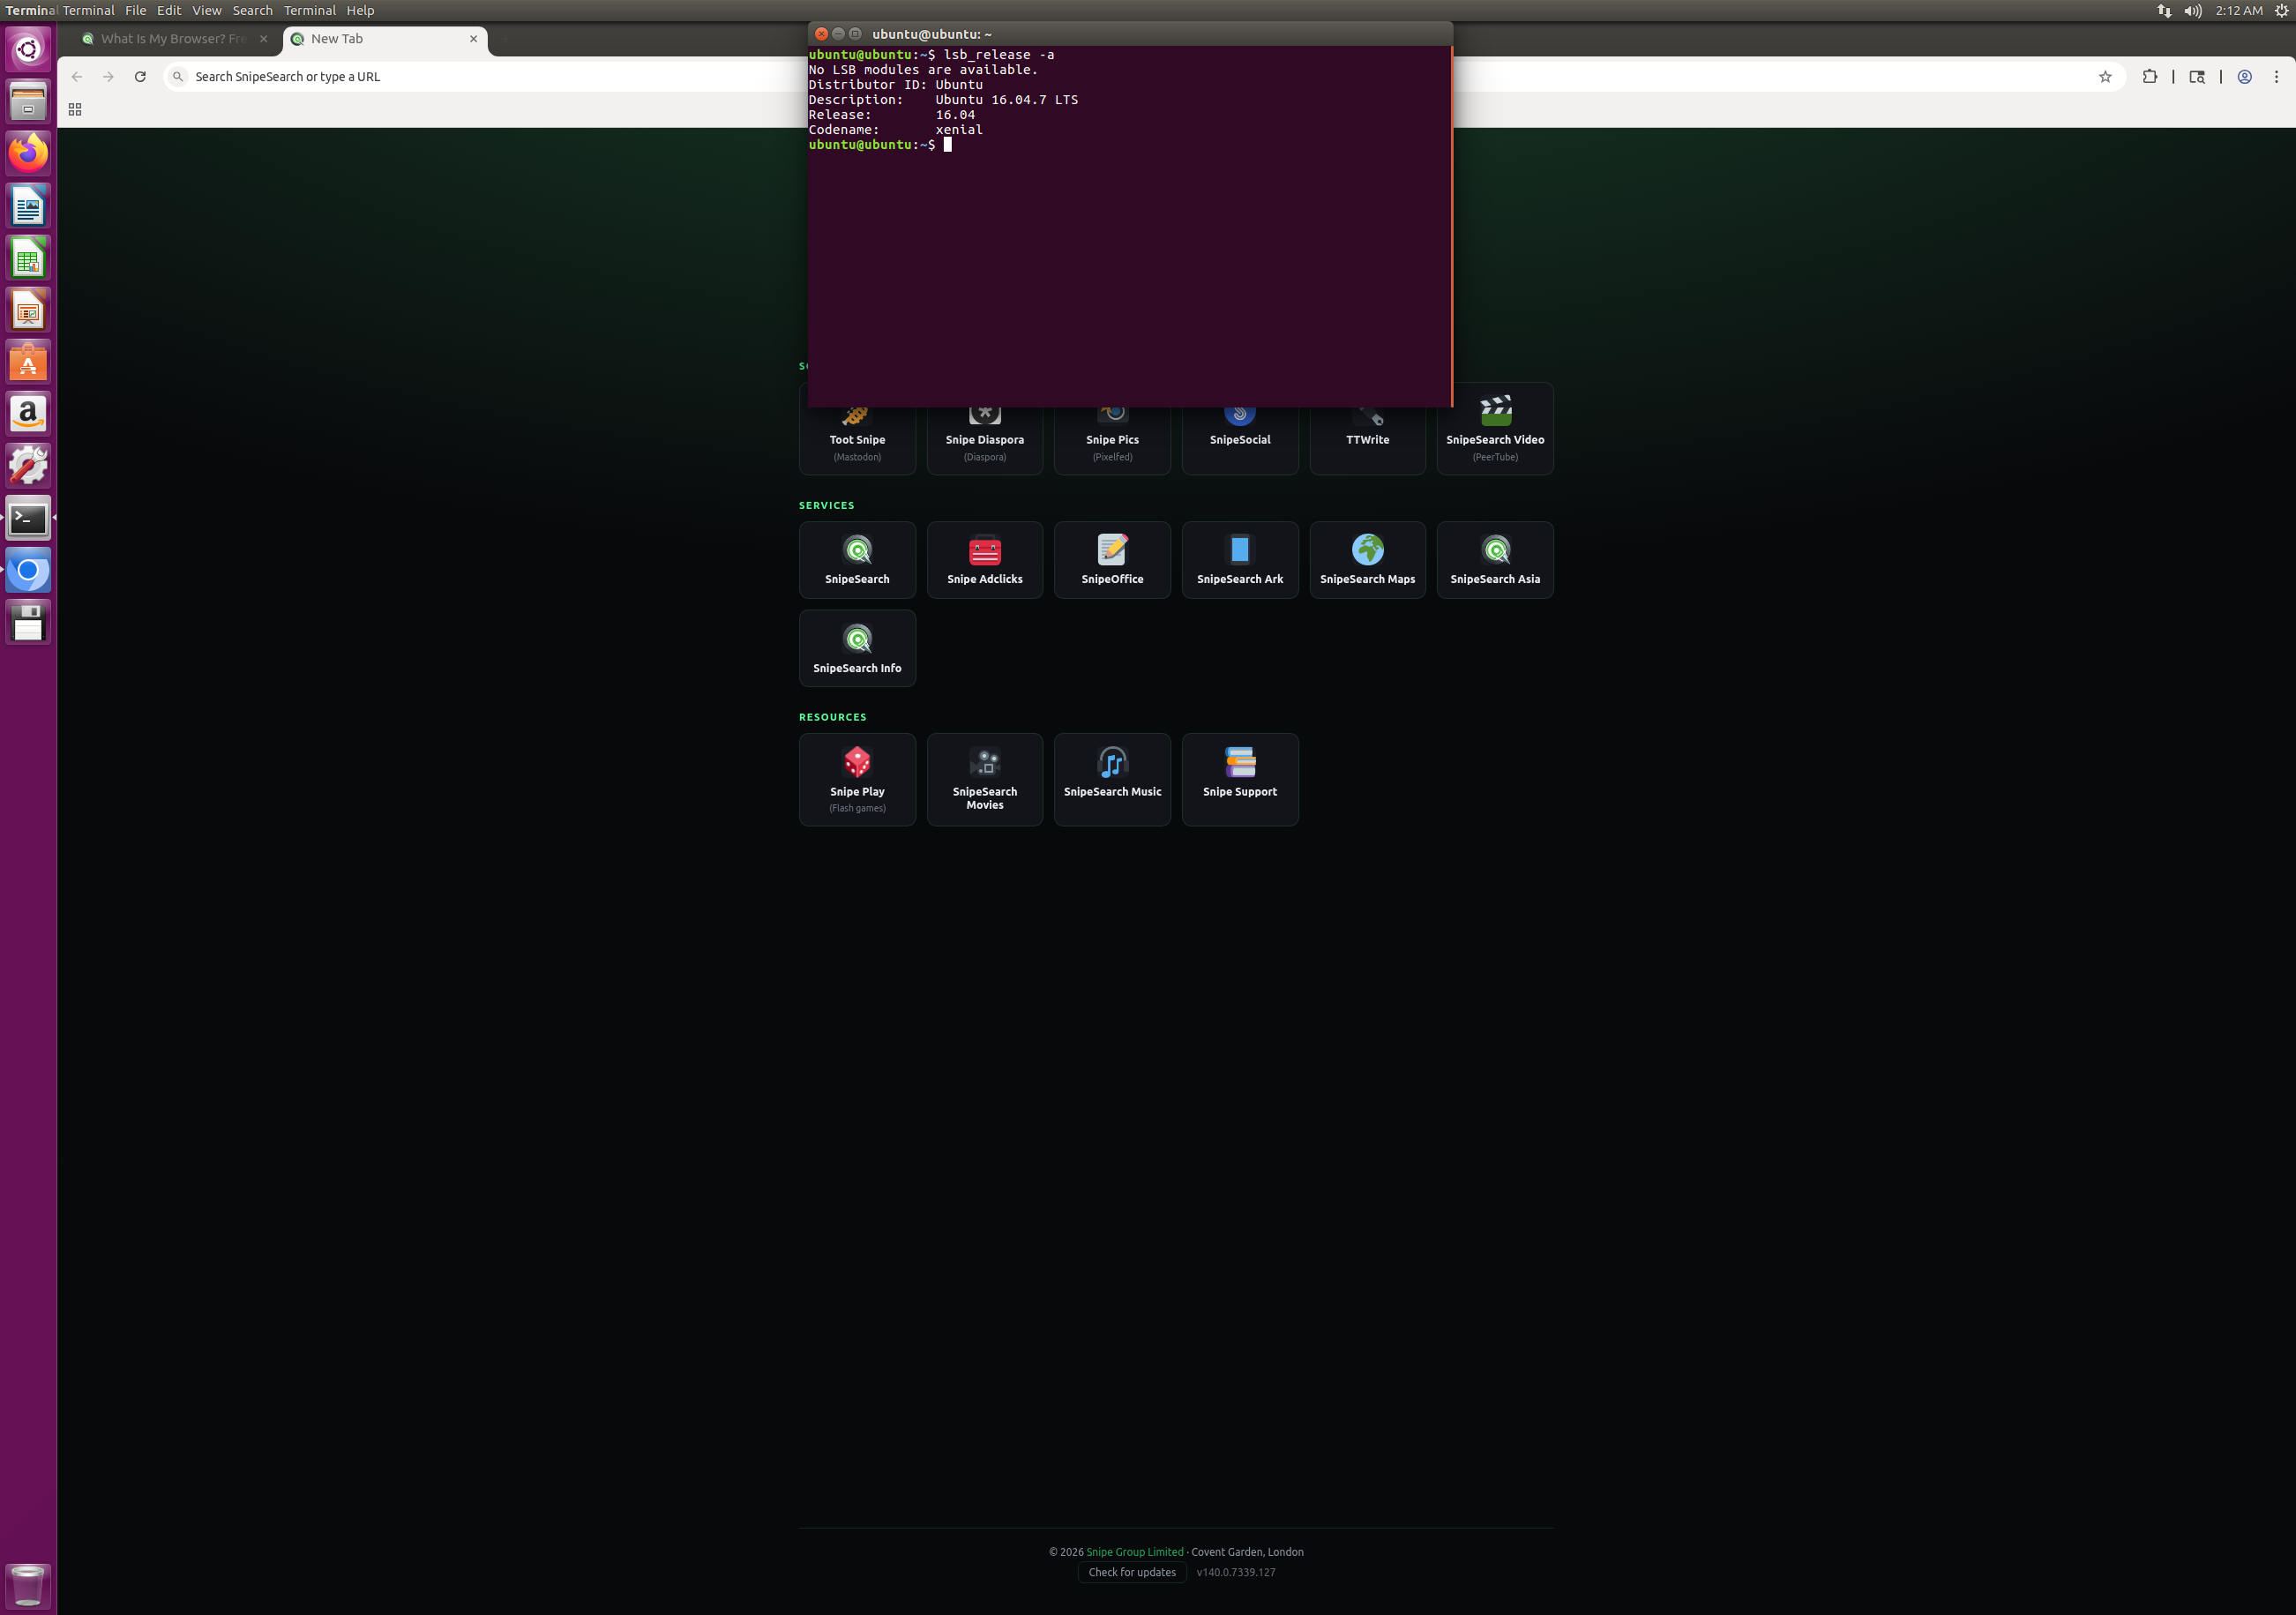Open the Snipe Support tile
The image size is (2296, 1615).
[1240, 779]
